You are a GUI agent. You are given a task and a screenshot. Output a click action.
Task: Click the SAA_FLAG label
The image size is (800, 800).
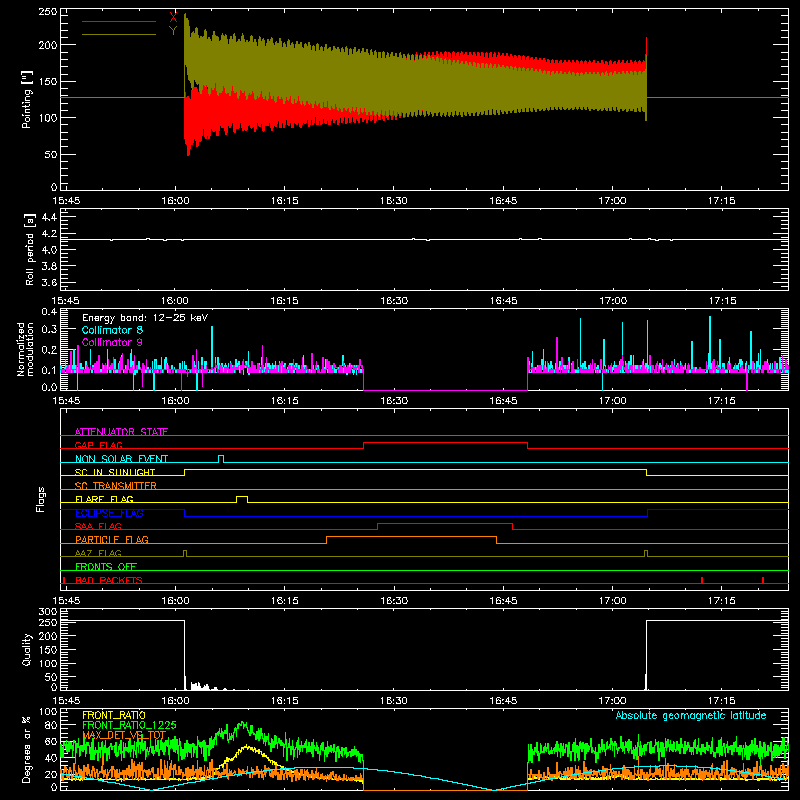98,526
